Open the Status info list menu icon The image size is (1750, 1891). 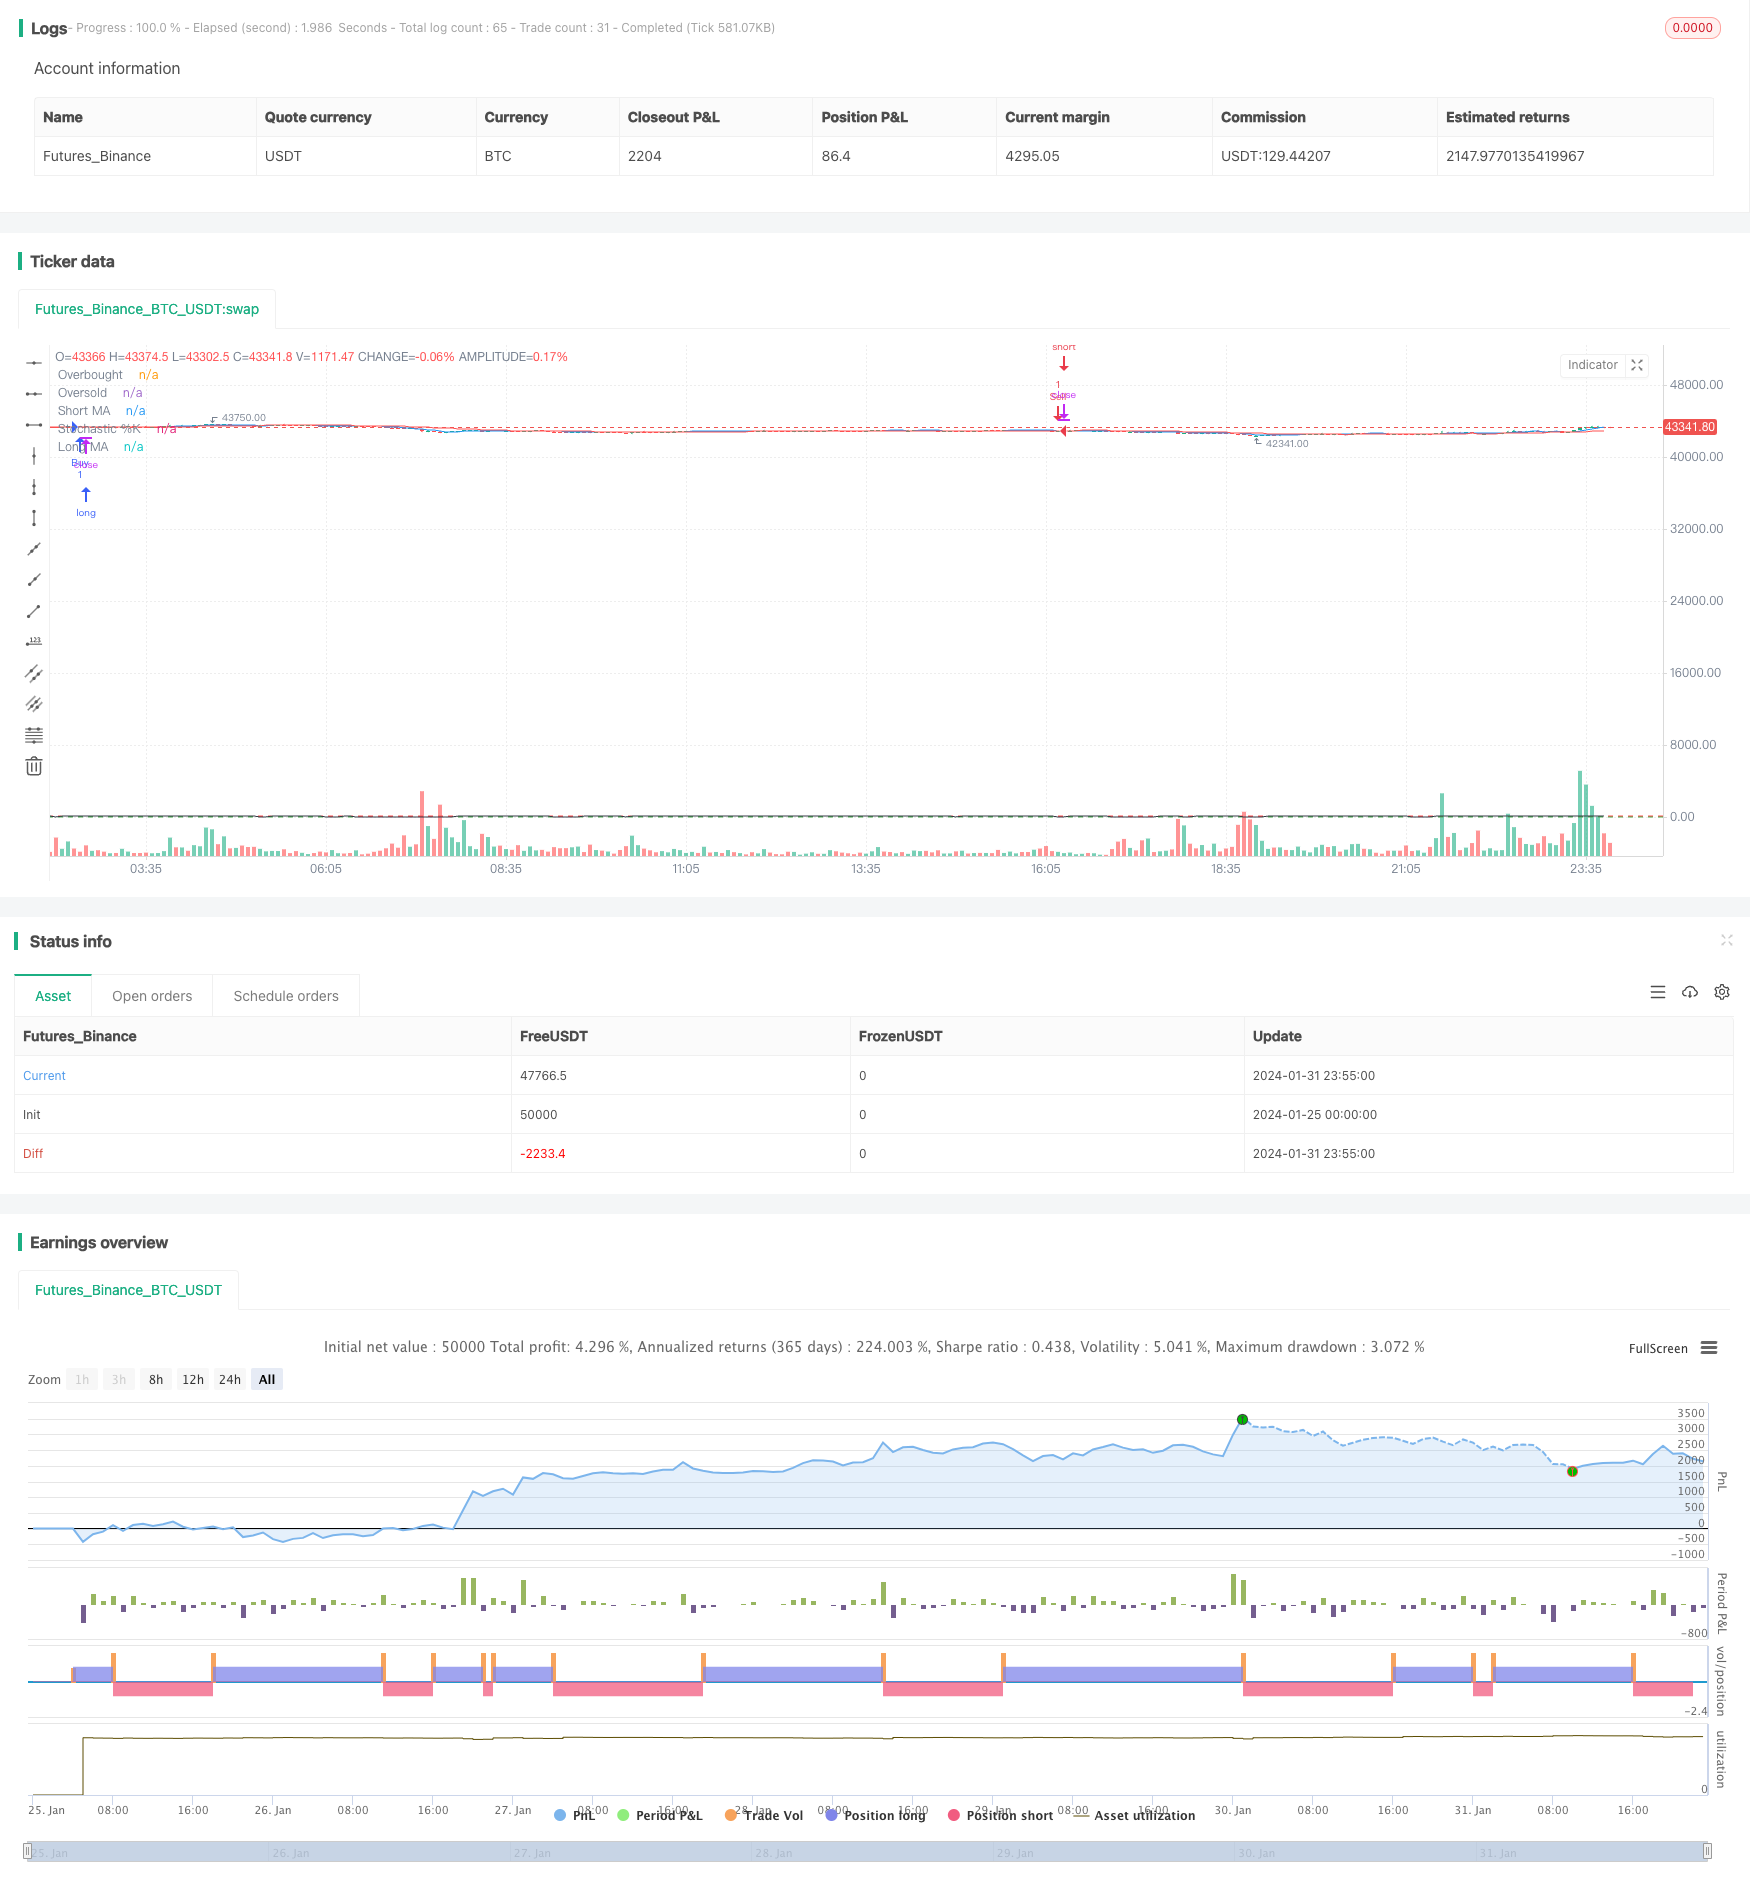pyautogui.click(x=1658, y=992)
